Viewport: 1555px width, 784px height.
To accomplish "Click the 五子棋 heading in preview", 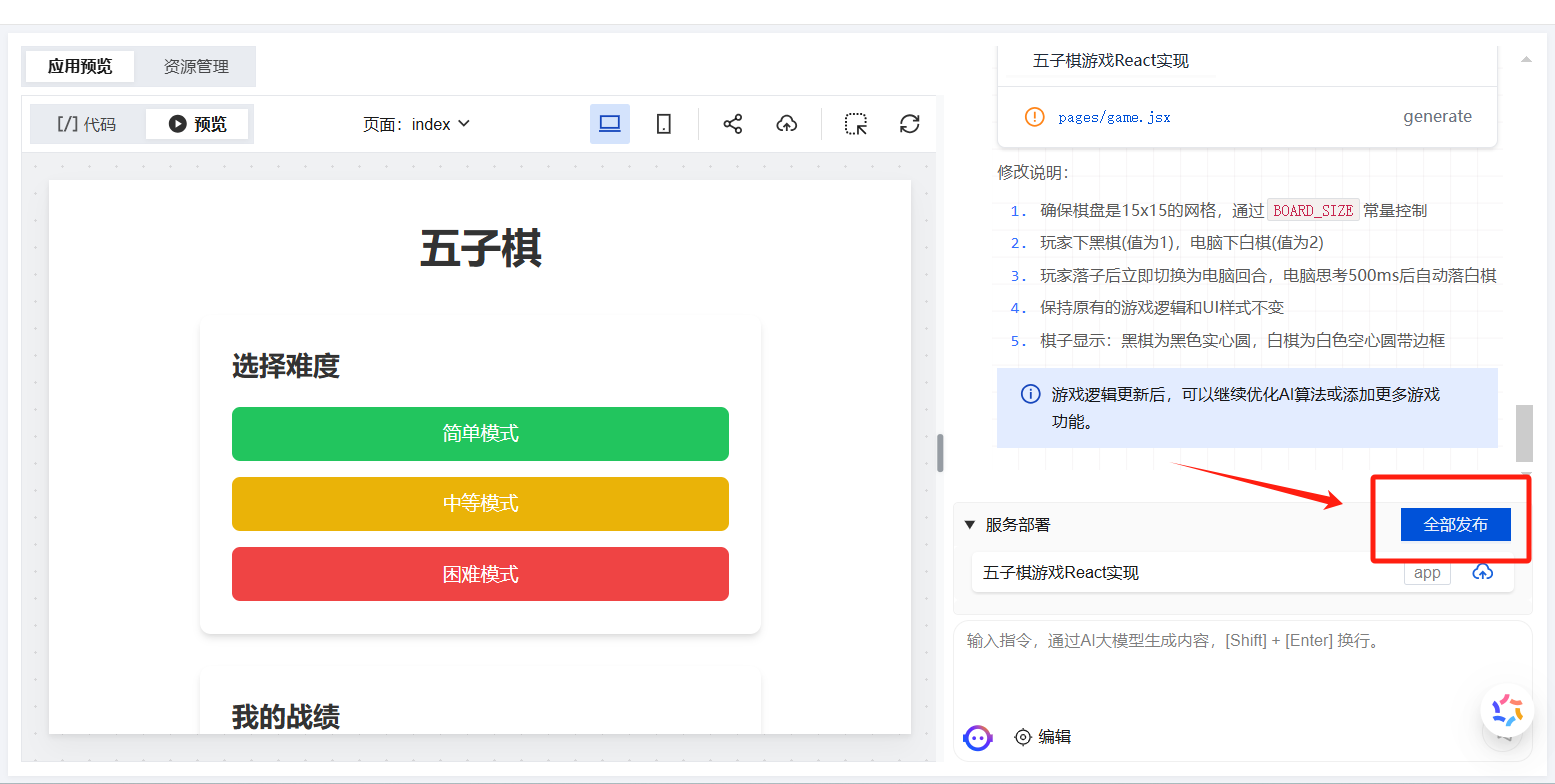I will click(x=480, y=248).
